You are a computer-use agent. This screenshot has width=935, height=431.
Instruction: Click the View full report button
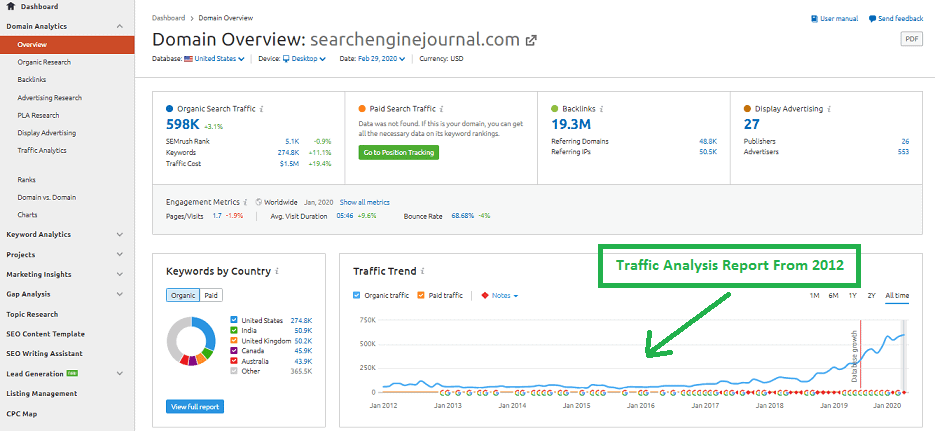[x=195, y=407]
